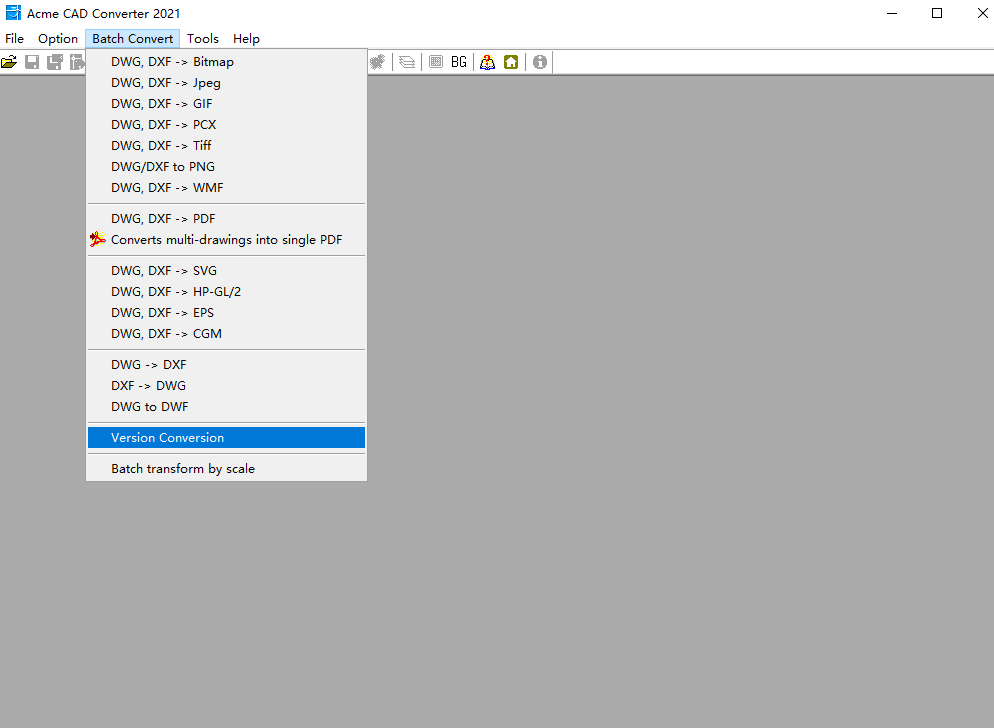Viewport: 994px width, 728px height.
Task: Select DWG, DXF -> PDF
Action: pos(226,218)
